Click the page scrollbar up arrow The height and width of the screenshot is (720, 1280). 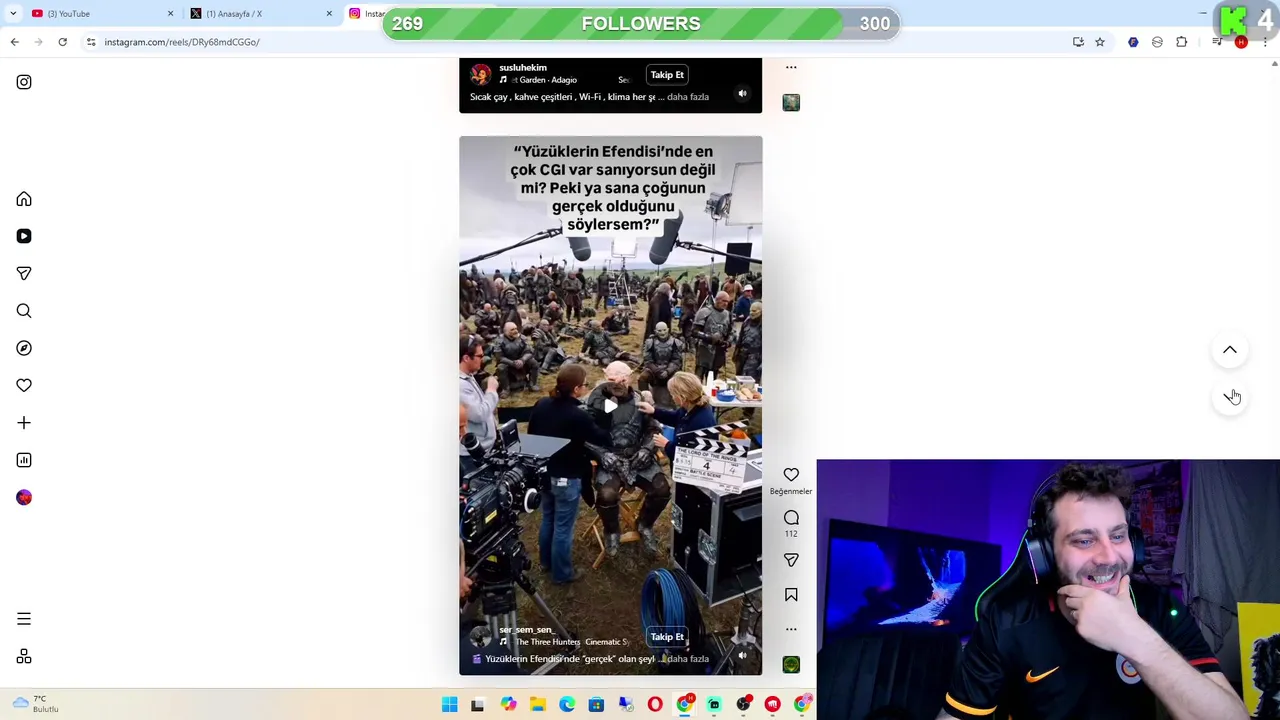(1274, 64)
